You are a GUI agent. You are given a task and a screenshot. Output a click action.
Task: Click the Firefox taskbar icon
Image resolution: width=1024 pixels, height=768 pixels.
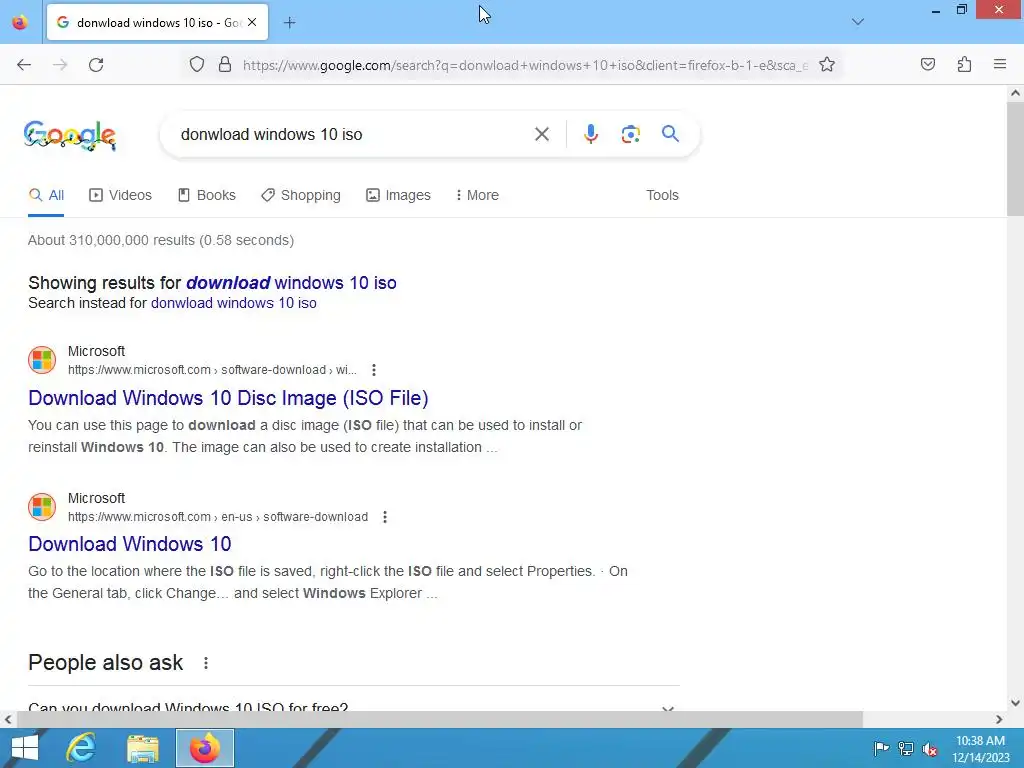coord(204,748)
